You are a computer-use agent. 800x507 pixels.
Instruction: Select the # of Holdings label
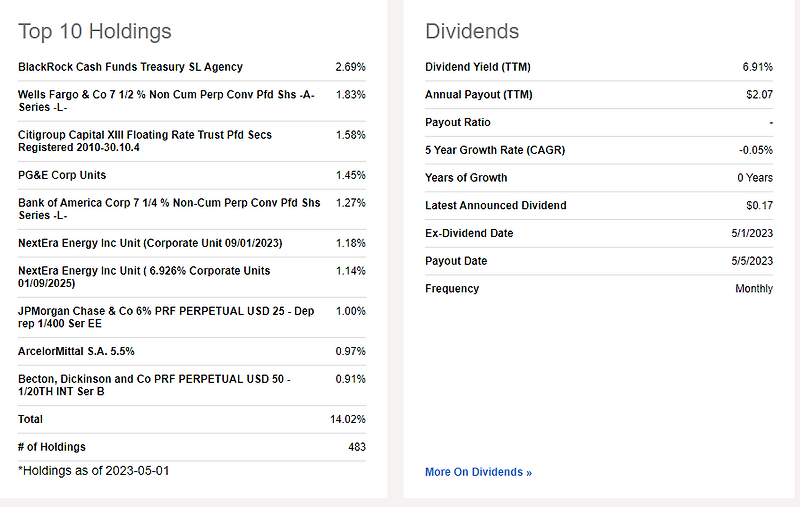click(x=52, y=447)
